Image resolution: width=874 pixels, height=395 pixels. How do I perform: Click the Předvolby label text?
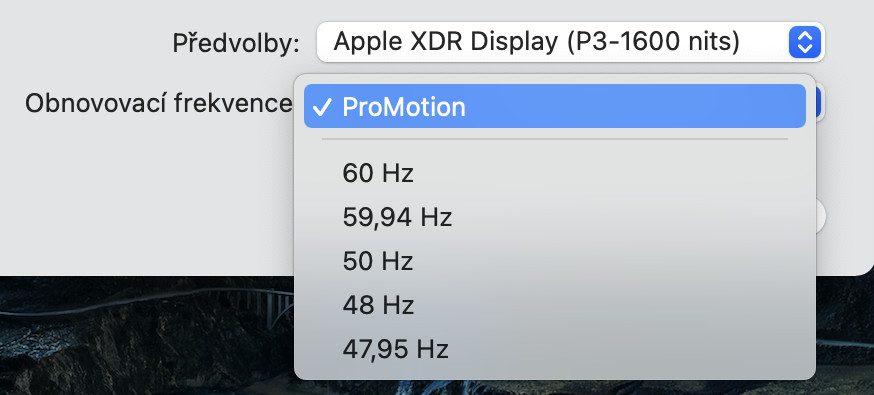[x=236, y=43]
